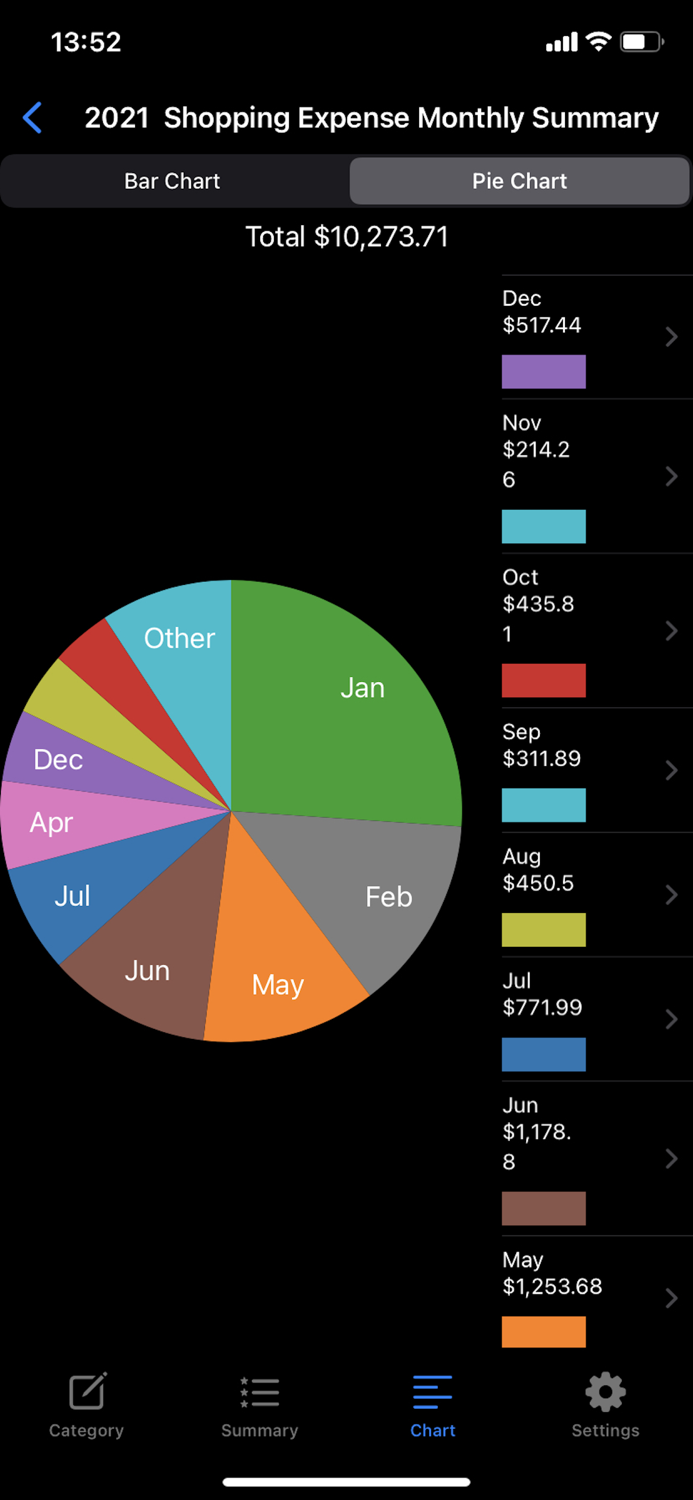
Task: Expand the July expense entry
Action: [x=670, y=1019]
